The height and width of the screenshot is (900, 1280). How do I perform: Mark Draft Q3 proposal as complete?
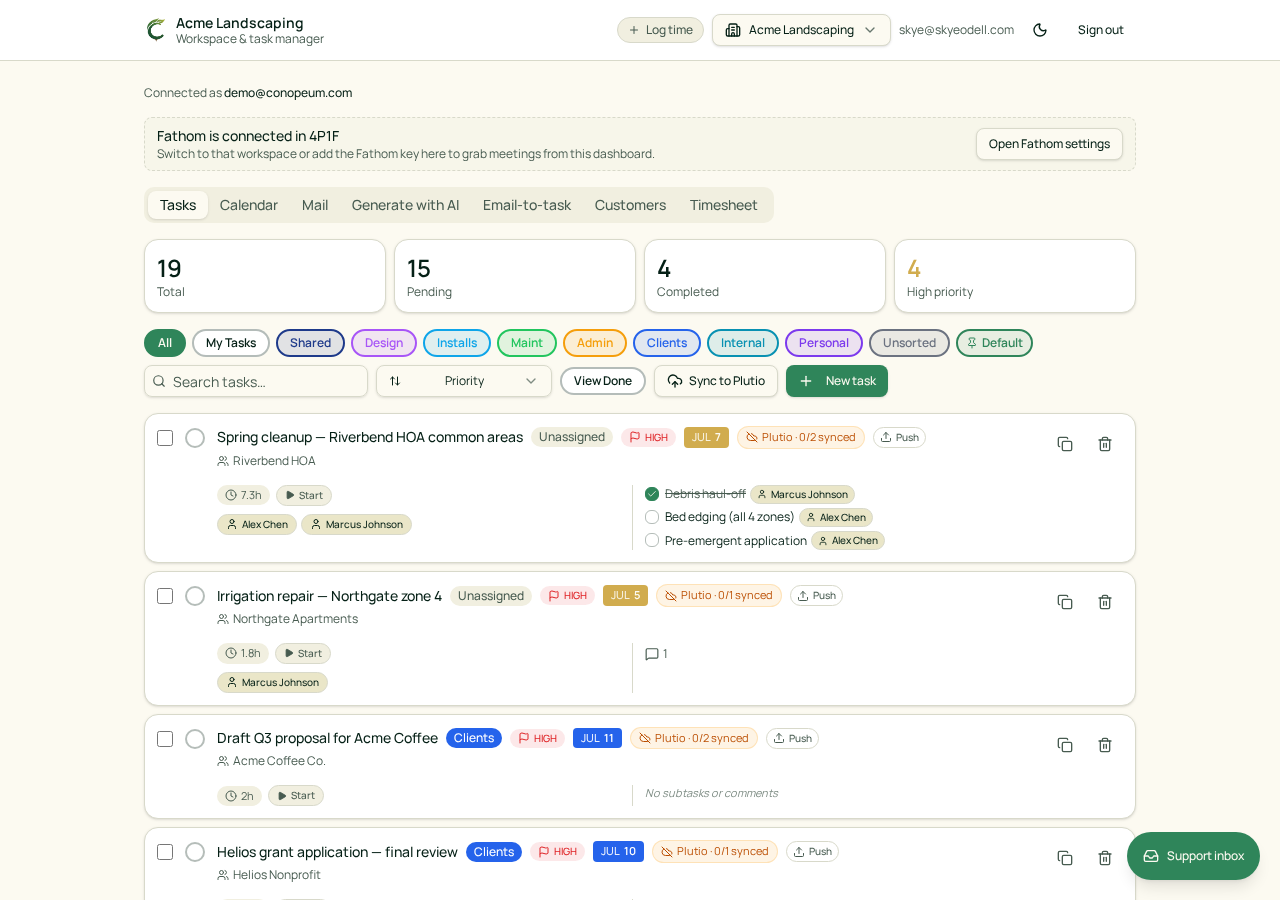pos(195,739)
